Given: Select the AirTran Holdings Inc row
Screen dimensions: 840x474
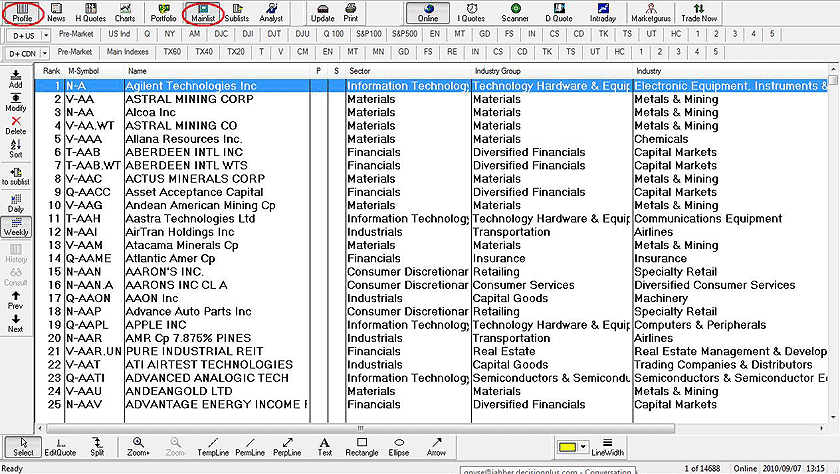Looking at the screenshot, I should tap(431, 232).
